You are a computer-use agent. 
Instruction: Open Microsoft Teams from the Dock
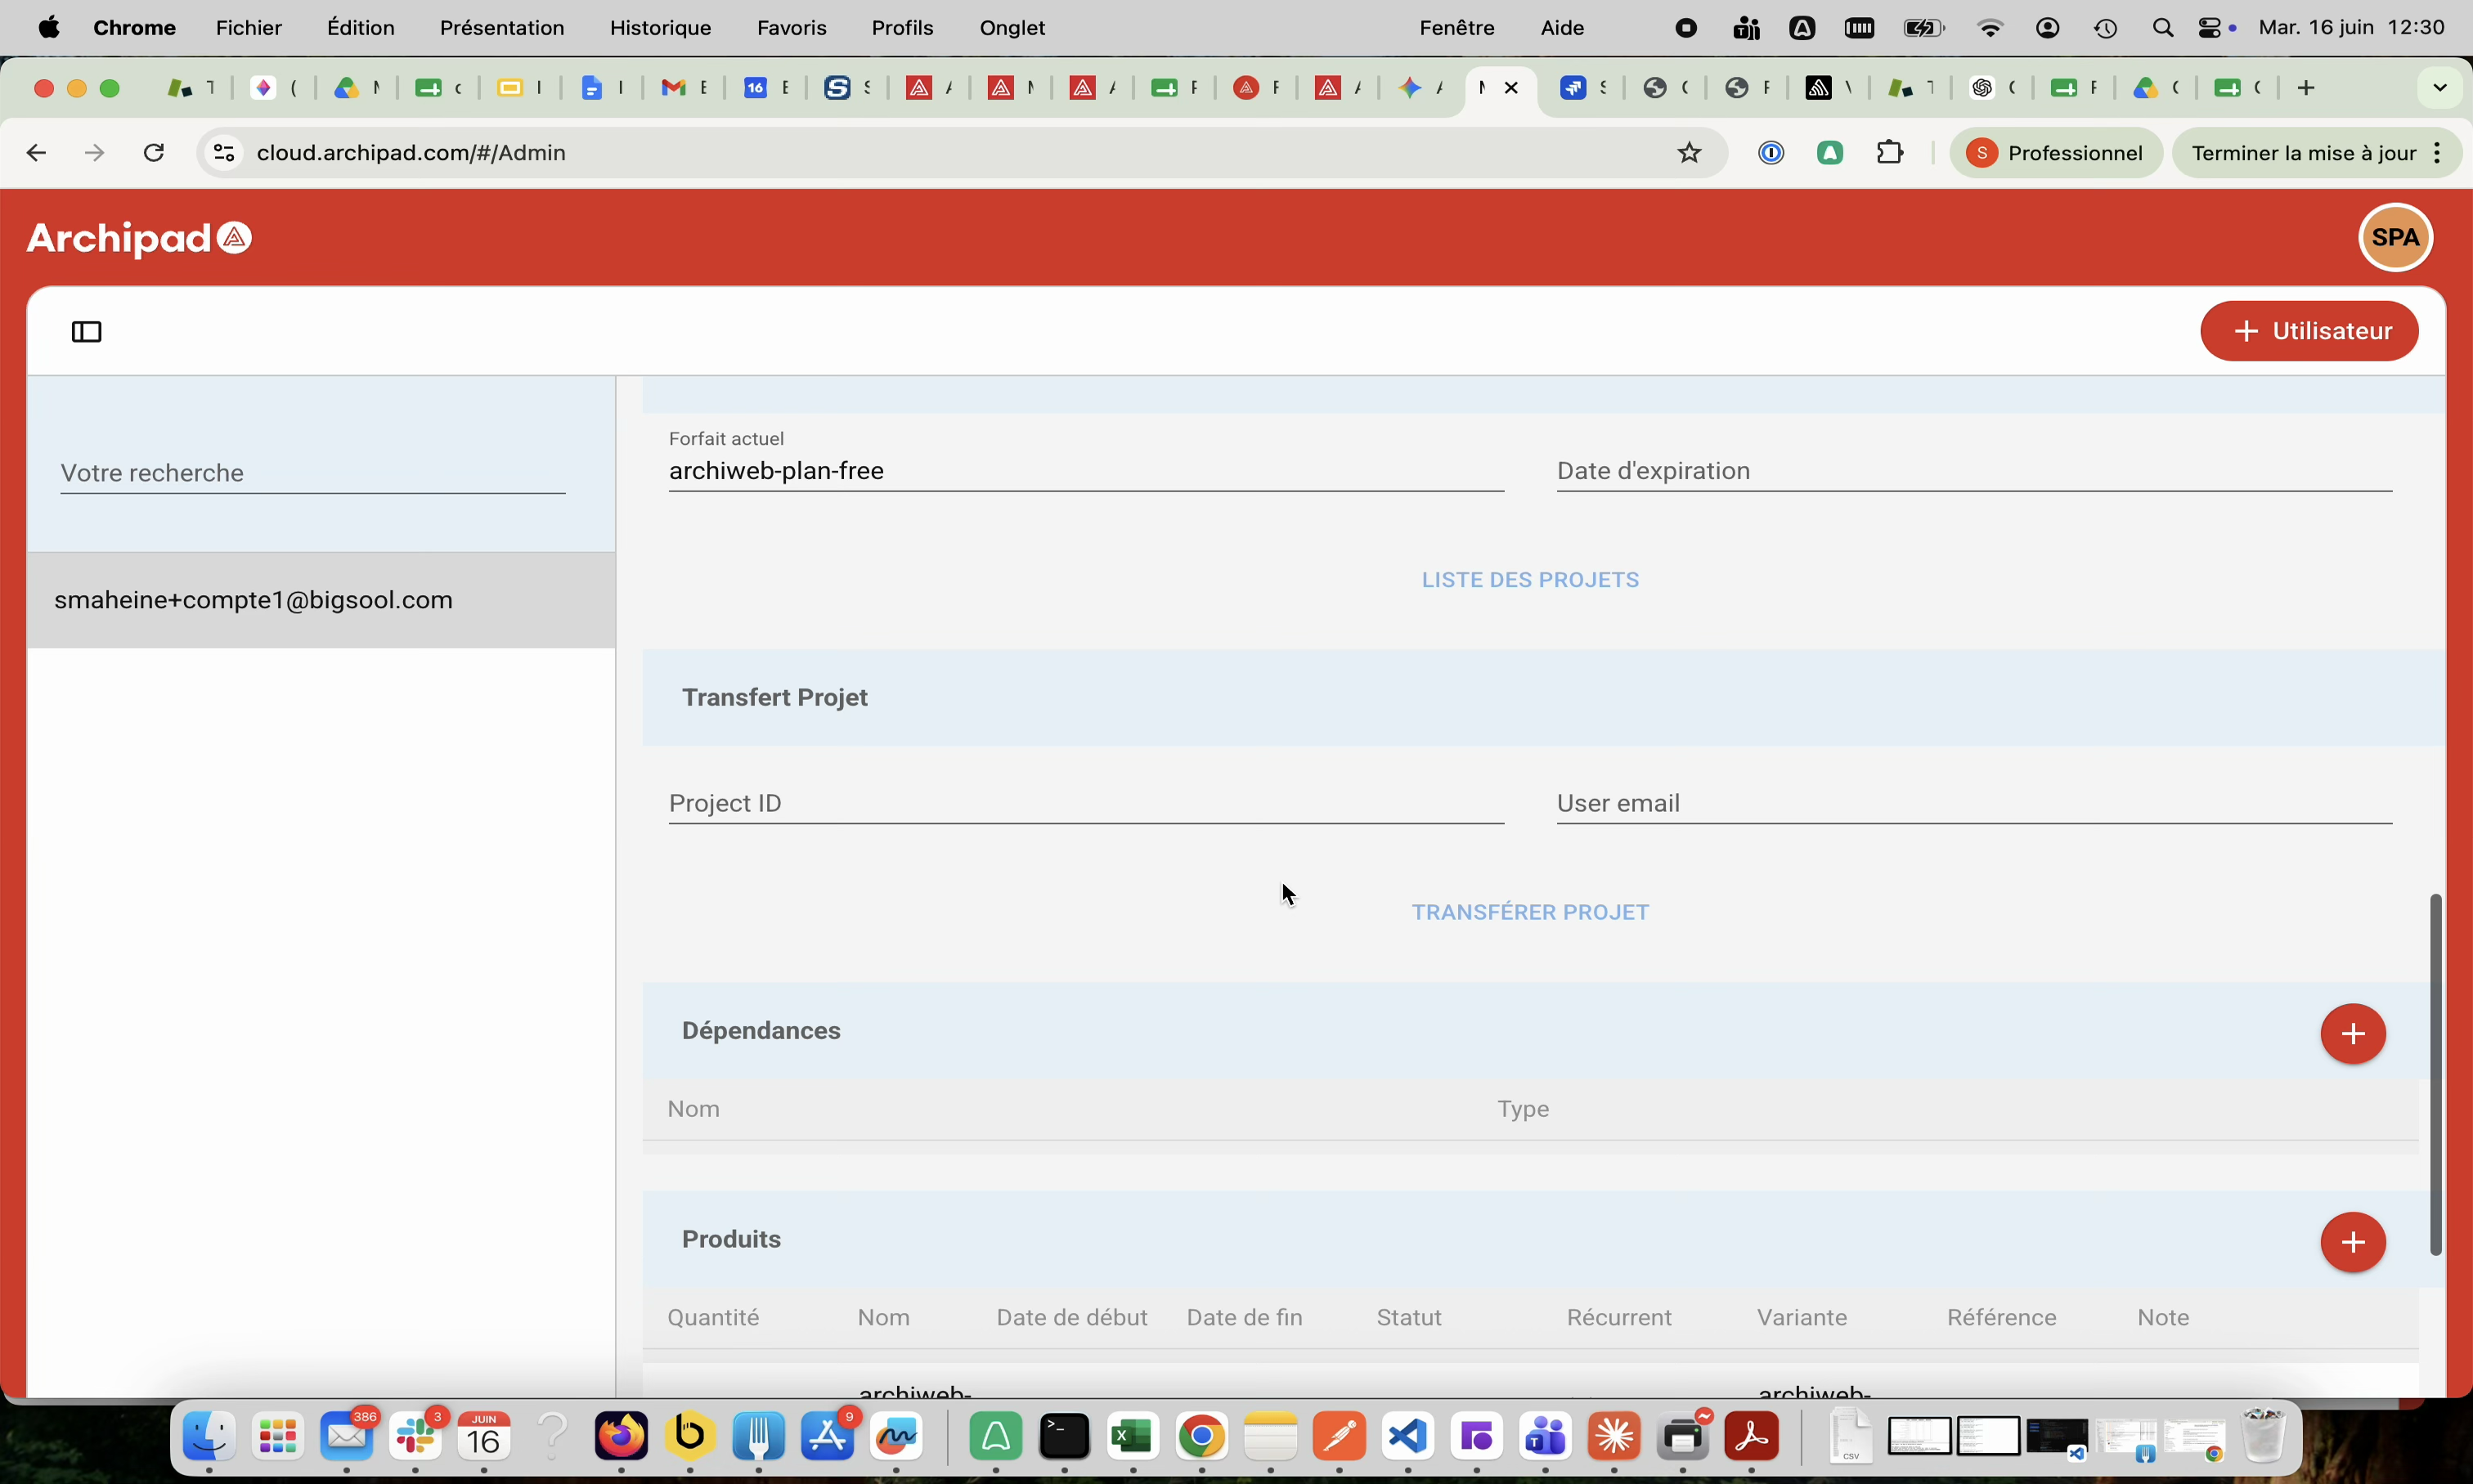(1545, 1437)
